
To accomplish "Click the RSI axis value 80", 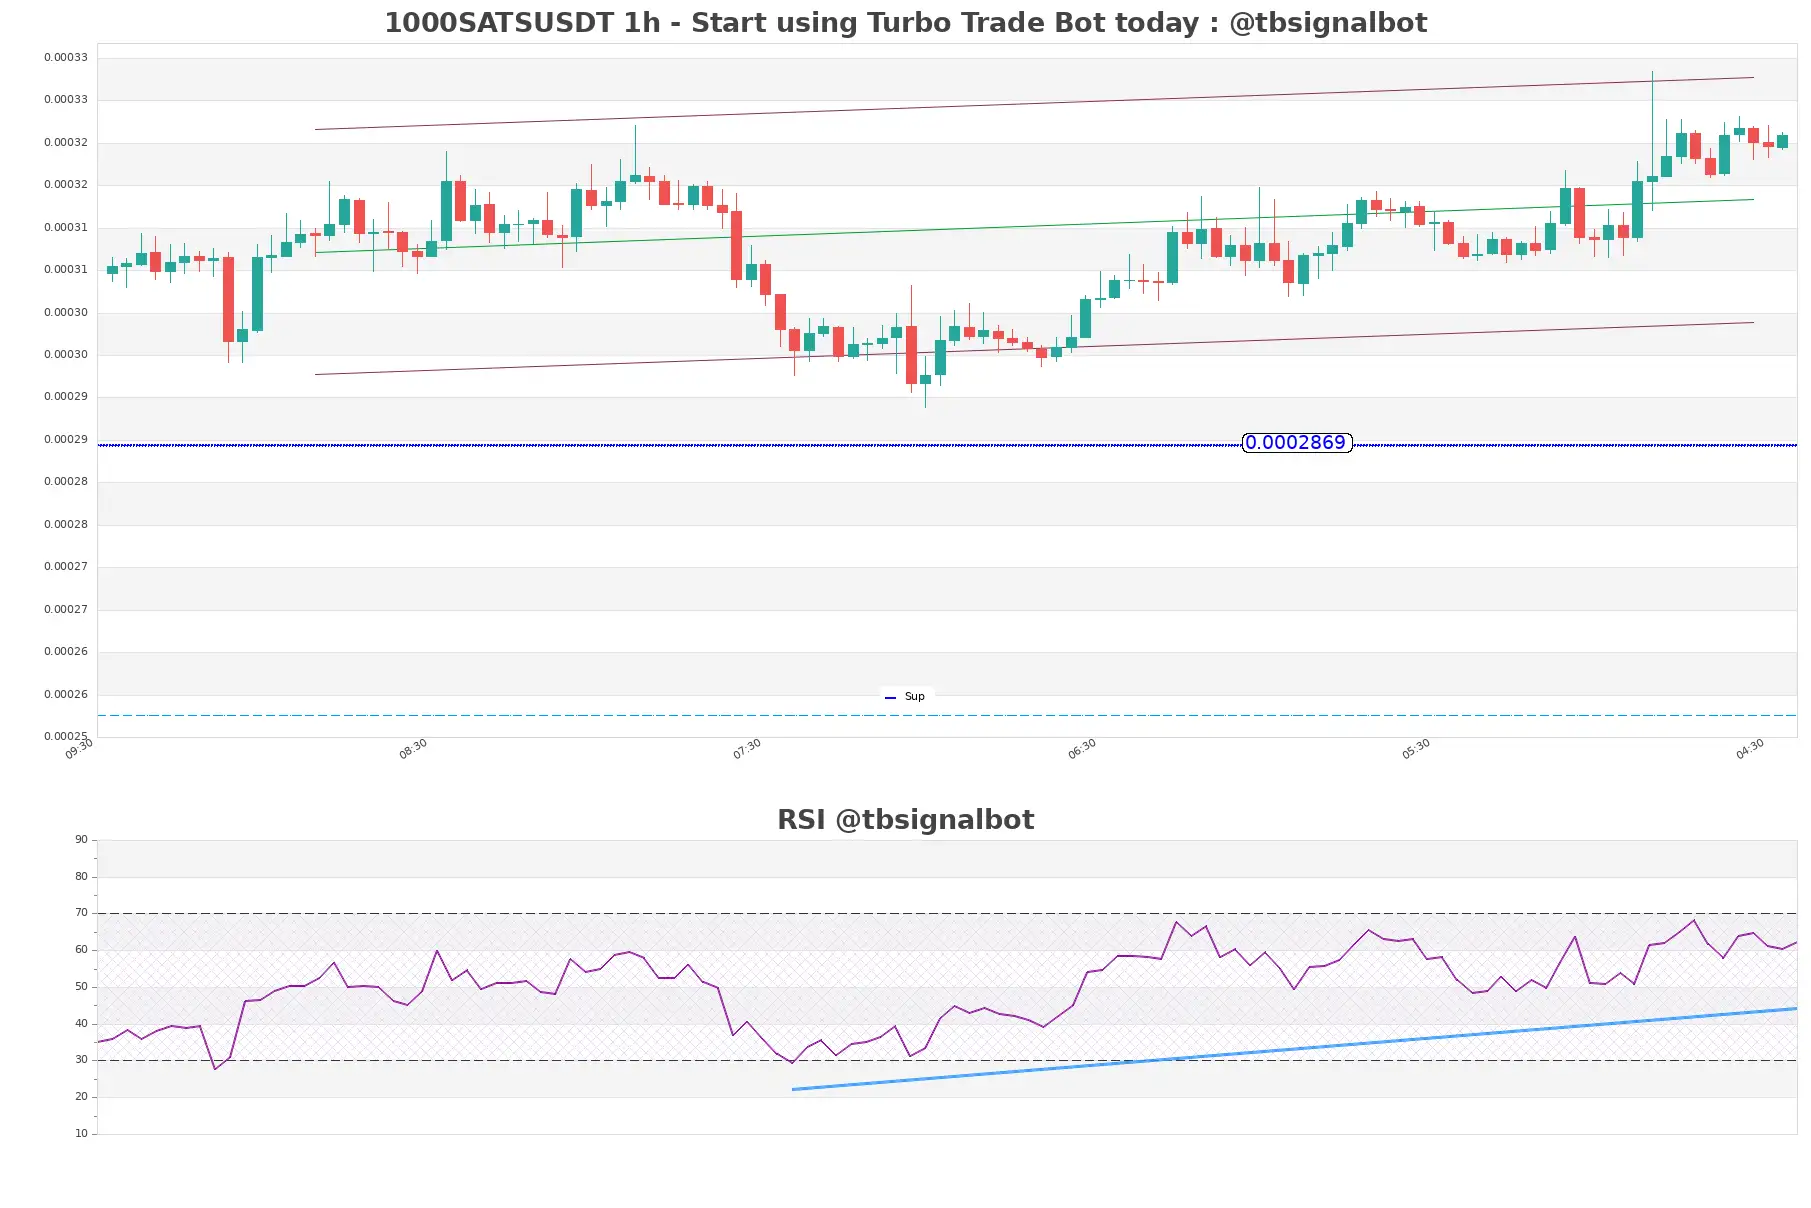I will (x=81, y=877).
